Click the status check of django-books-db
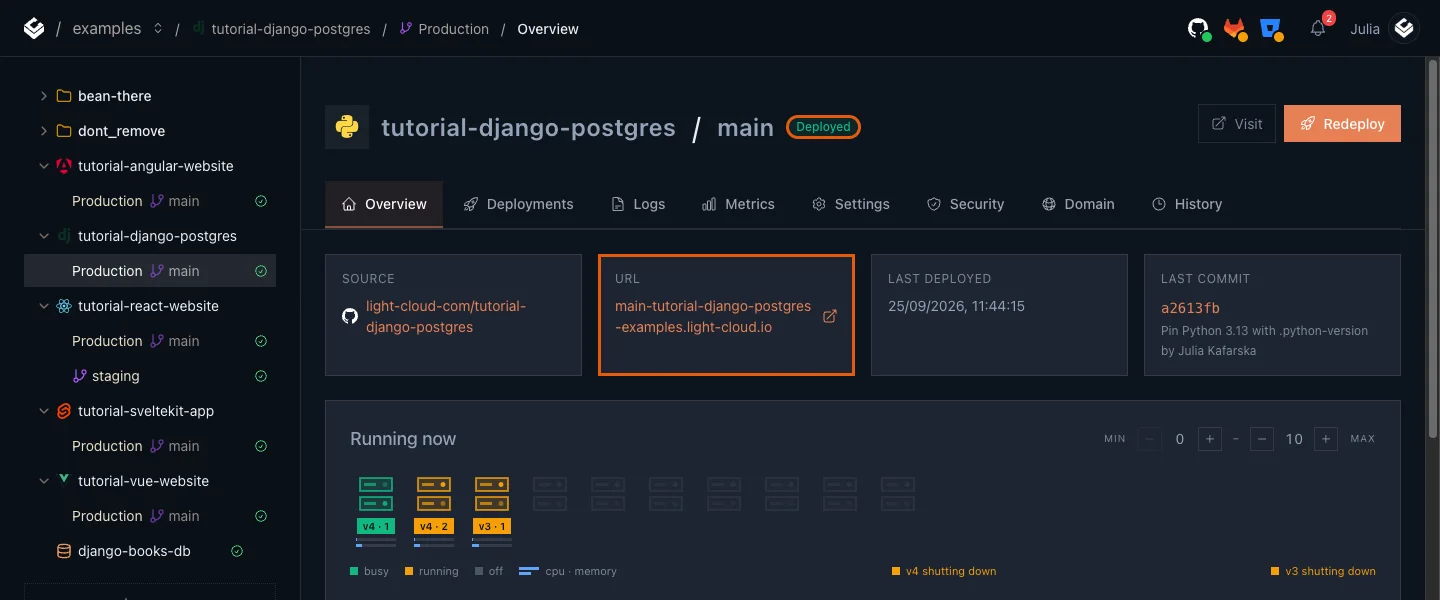This screenshot has width=1440, height=600. pos(237,551)
